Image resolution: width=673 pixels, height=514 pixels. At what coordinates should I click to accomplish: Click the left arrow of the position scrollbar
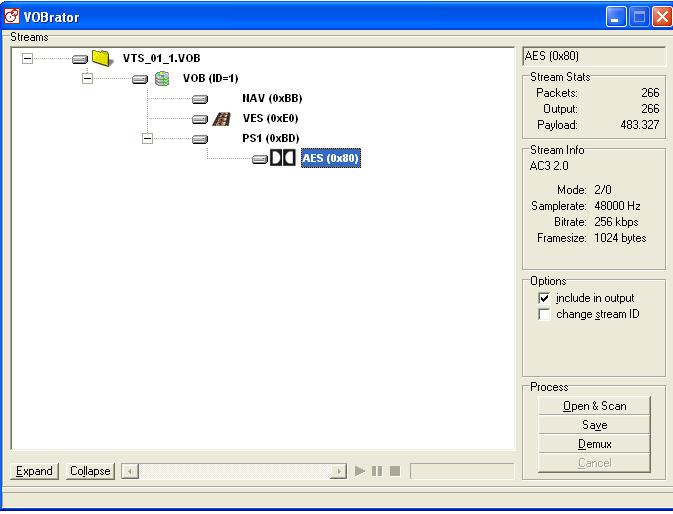tap(130, 472)
